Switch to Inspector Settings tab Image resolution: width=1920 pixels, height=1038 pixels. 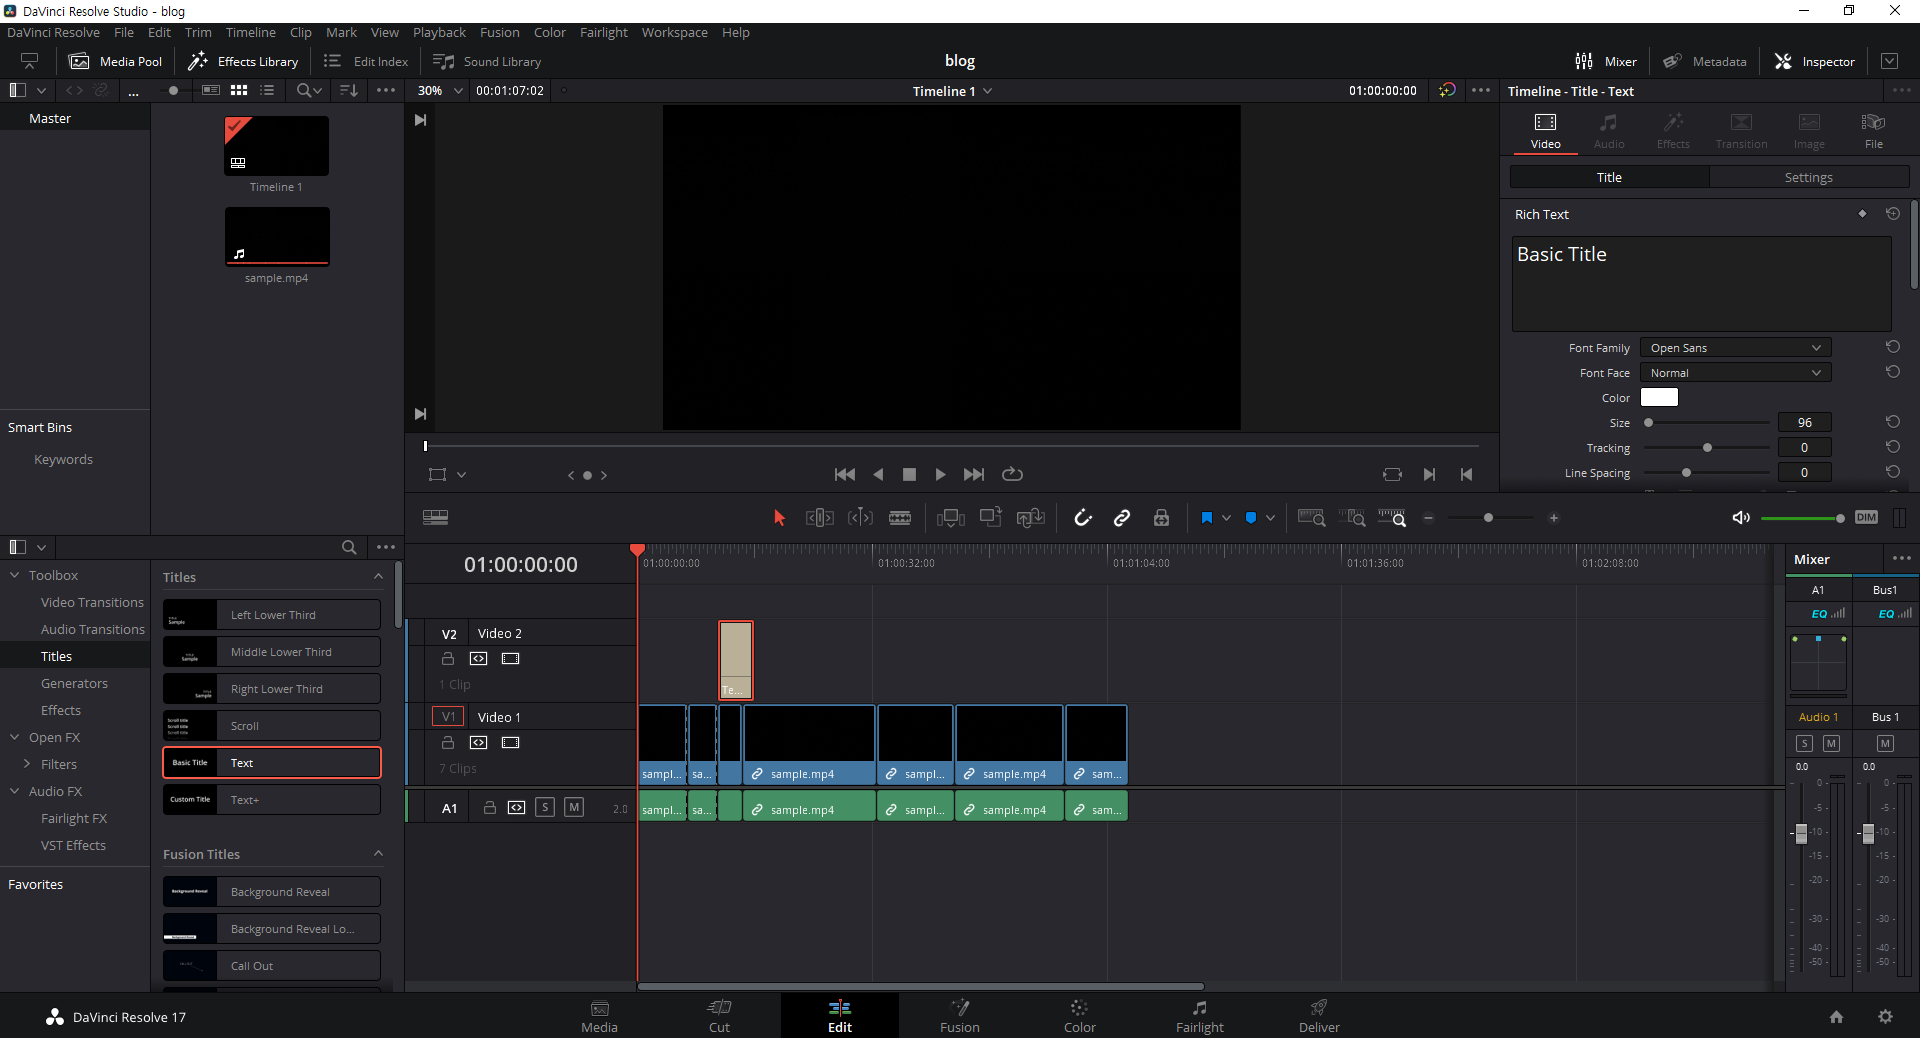click(x=1808, y=177)
